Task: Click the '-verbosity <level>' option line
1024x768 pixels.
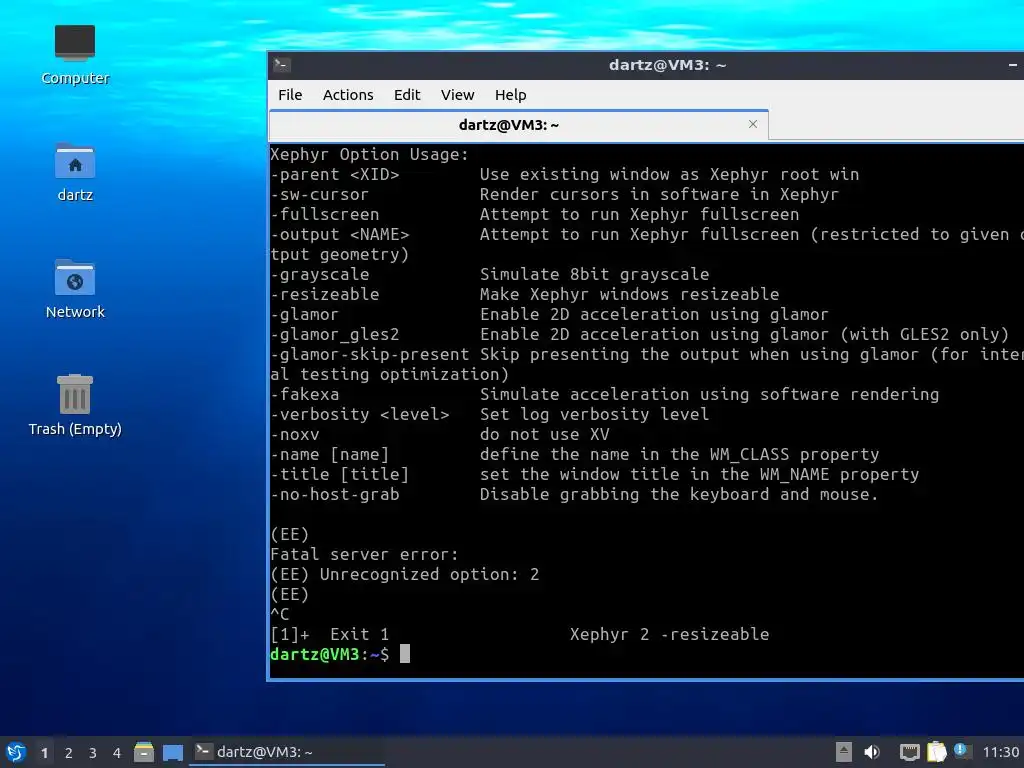Action: pyautogui.click(x=489, y=414)
